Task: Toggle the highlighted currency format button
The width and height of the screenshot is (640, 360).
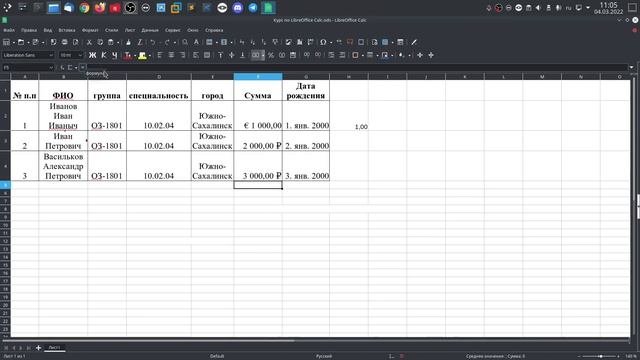Action: 256,55
